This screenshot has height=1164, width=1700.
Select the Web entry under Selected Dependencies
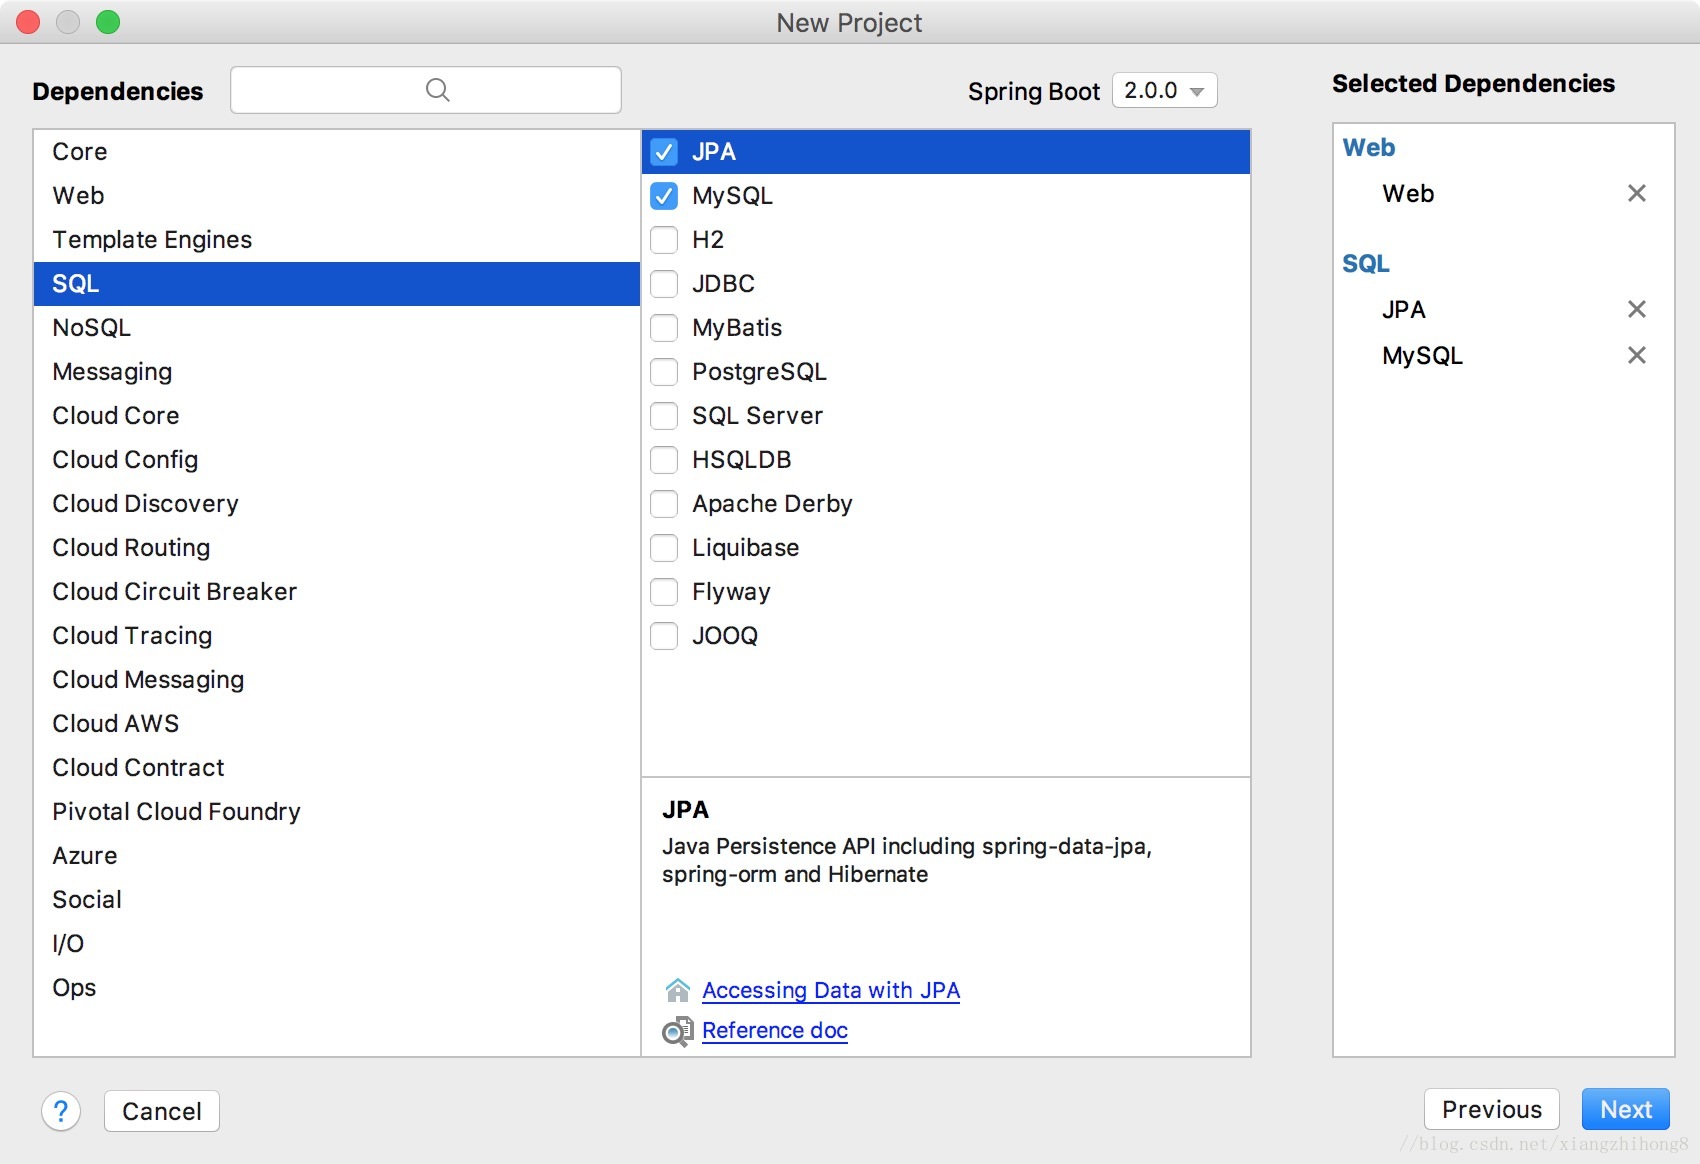(x=1408, y=193)
